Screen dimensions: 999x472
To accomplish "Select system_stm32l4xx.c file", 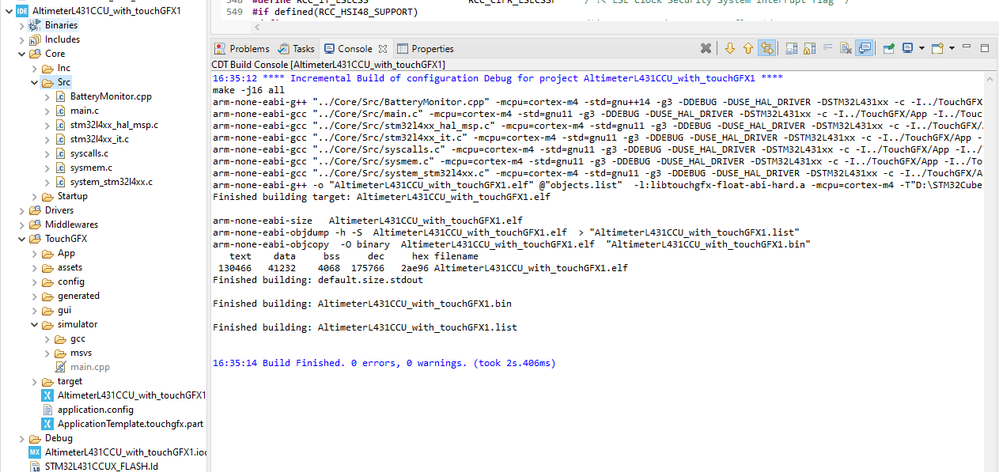I will point(104,182).
